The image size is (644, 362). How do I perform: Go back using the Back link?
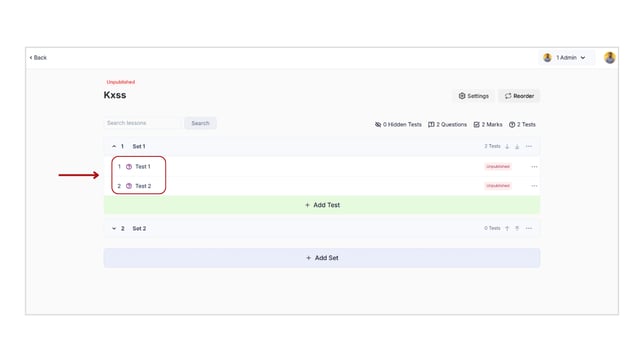point(38,58)
